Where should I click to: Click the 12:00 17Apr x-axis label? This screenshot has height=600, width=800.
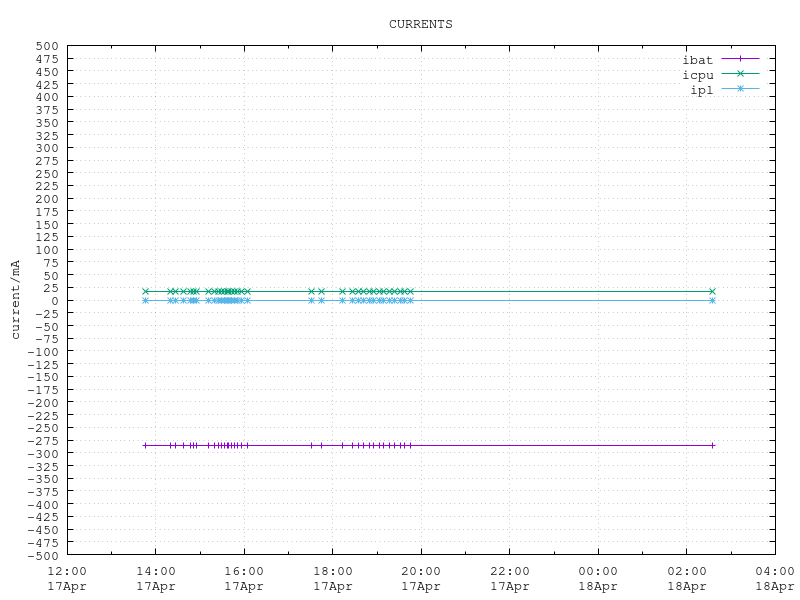pyautogui.click(x=67, y=579)
